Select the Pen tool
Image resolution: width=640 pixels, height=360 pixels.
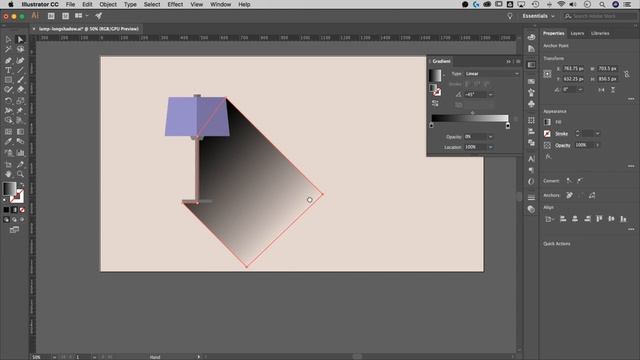pyautogui.click(x=8, y=60)
